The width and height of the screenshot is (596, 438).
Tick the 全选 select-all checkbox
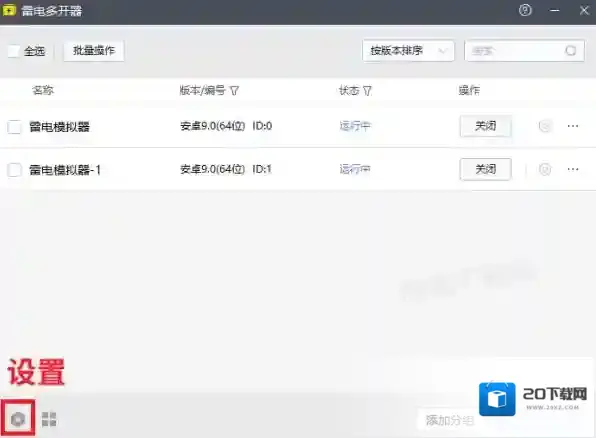coord(13,51)
